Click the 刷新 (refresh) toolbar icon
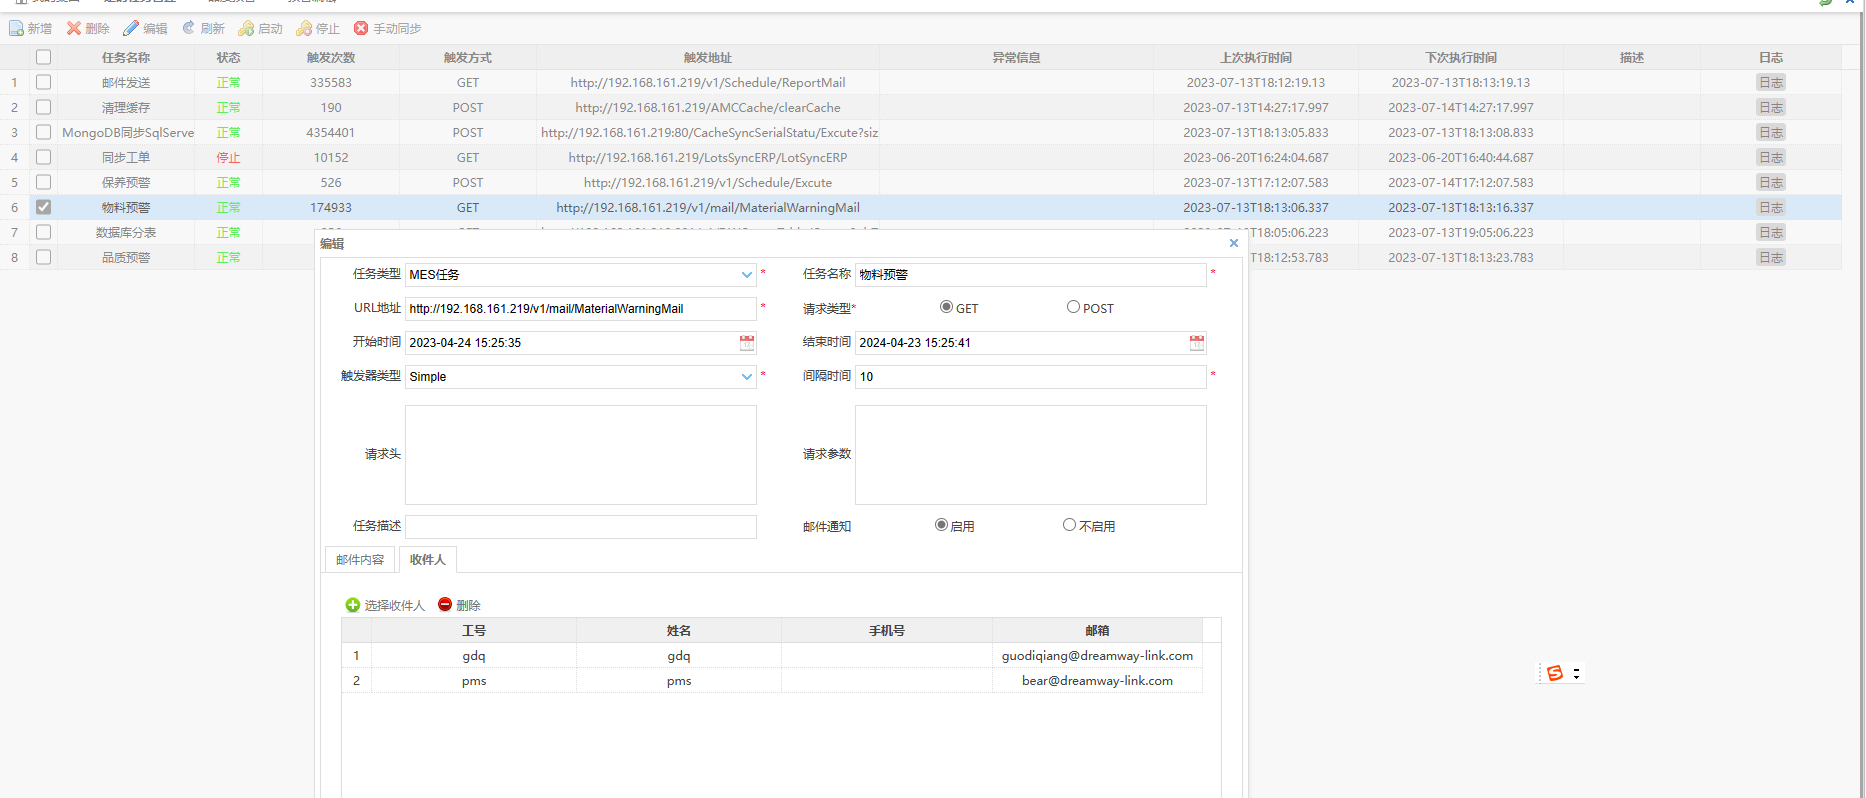The width and height of the screenshot is (1866, 798). coord(189,28)
